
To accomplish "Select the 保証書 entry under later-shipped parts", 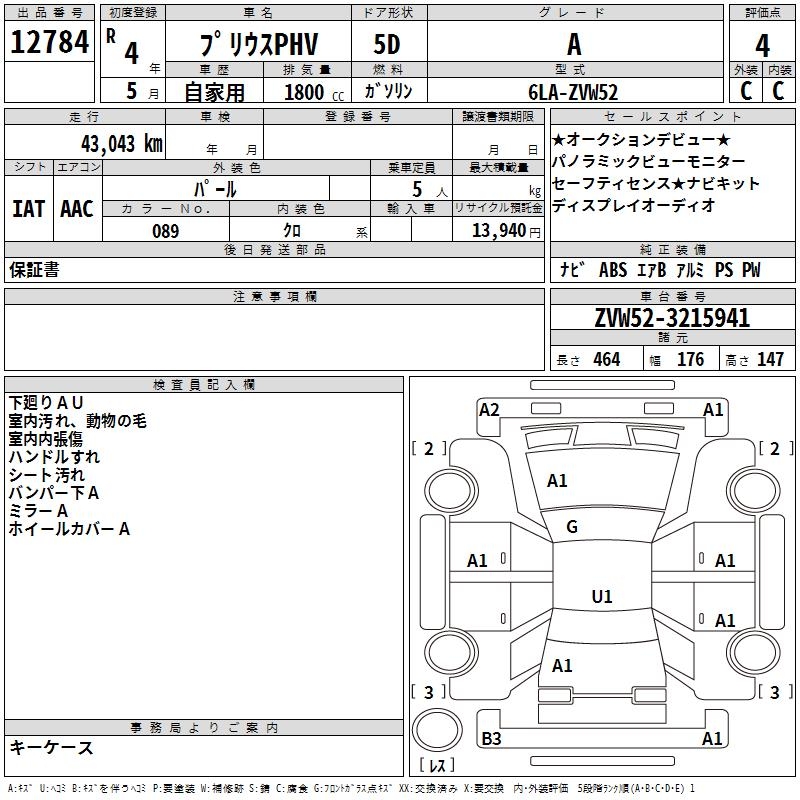I will click(34, 270).
